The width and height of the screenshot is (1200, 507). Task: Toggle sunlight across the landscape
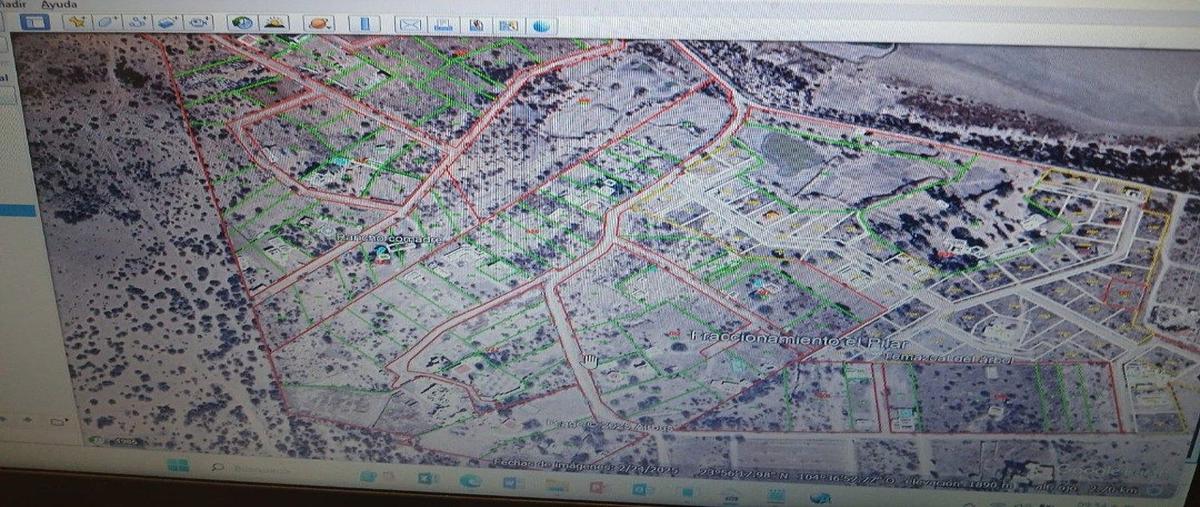pyautogui.click(x=274, y=22)
